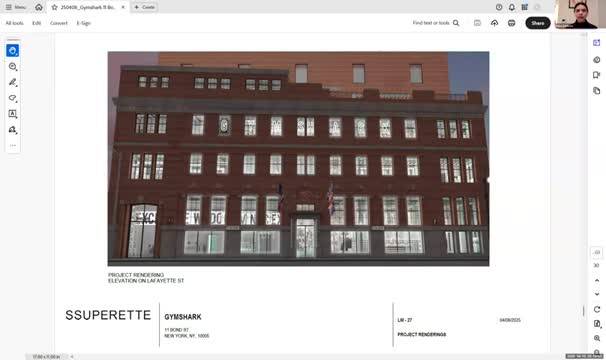This screenshot has height=360, width=606.
Task: Star the open document tab
Action: (54, 7)
